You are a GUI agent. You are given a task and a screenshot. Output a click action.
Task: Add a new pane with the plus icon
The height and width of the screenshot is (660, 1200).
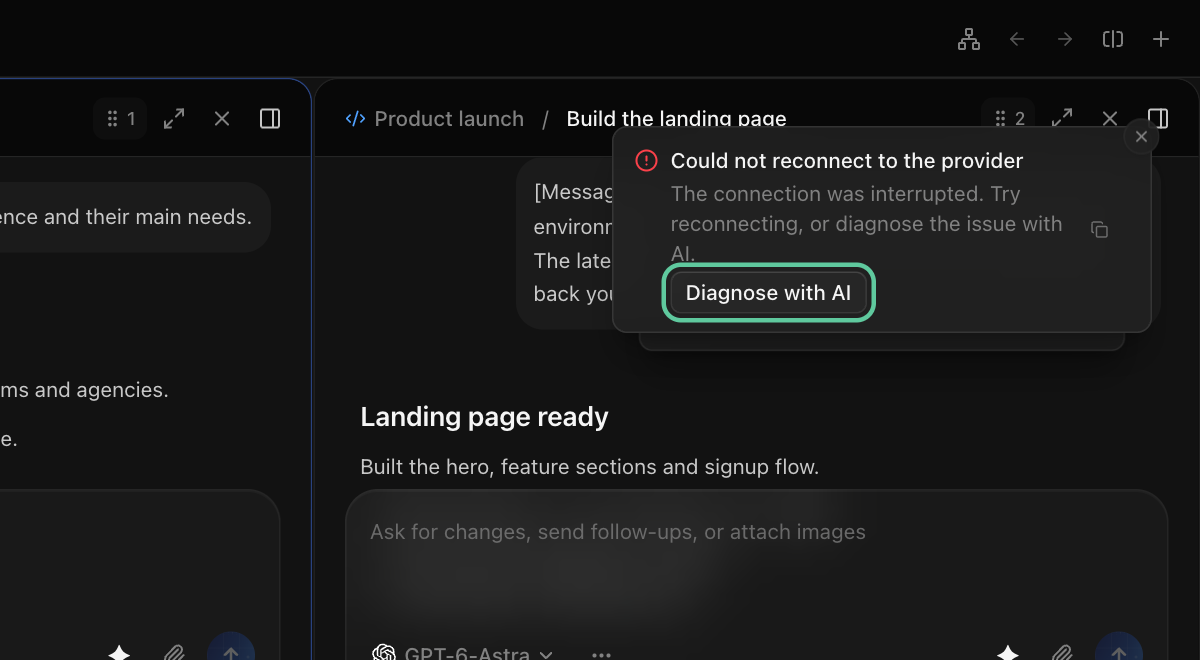[x=1161, y=39]
